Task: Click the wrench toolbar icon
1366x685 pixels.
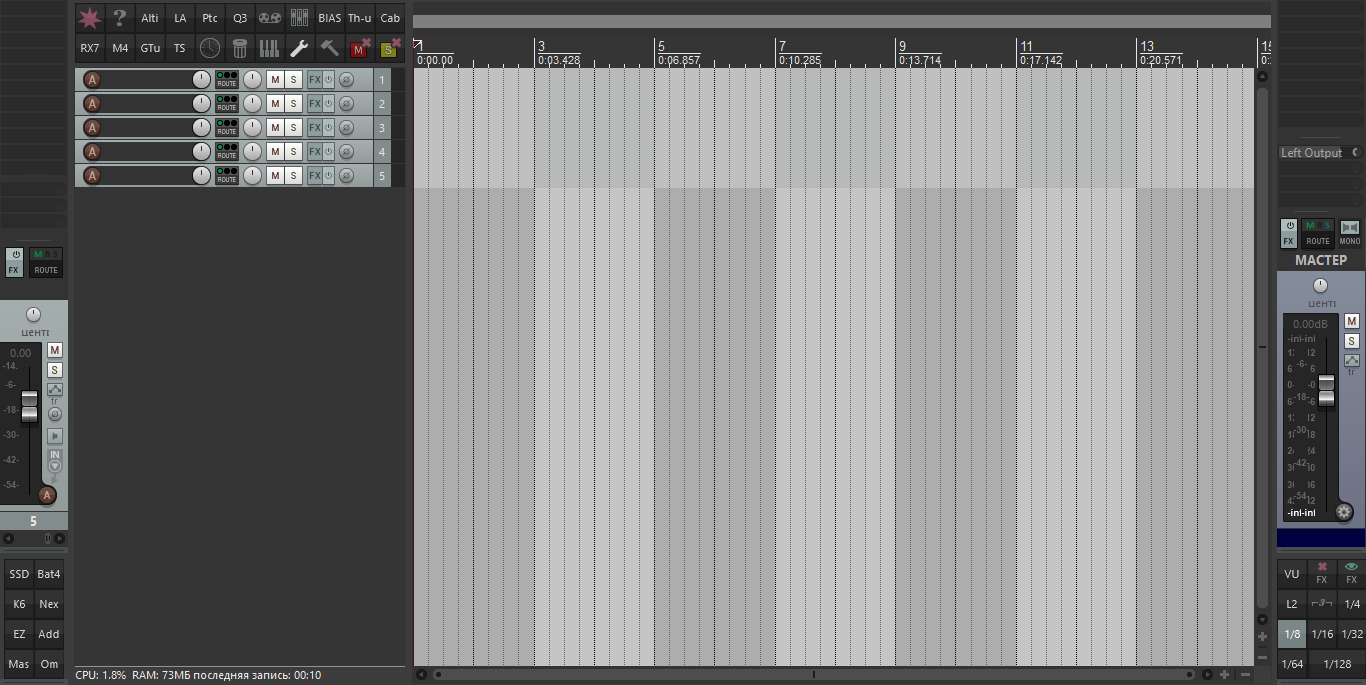Action: pos(299,48)
